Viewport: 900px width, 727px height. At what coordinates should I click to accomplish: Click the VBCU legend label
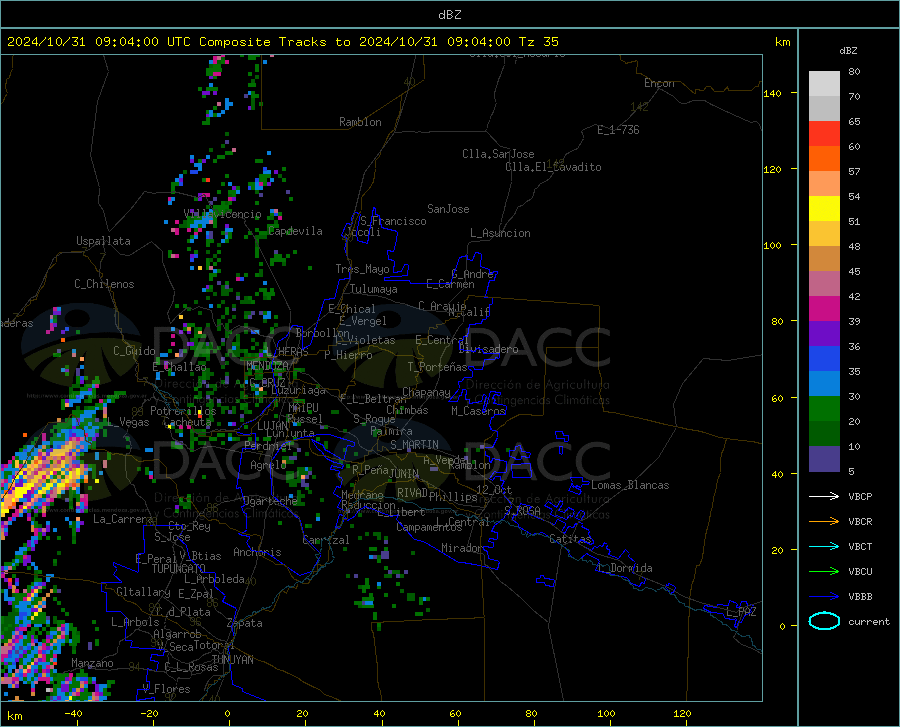point(860,572)
